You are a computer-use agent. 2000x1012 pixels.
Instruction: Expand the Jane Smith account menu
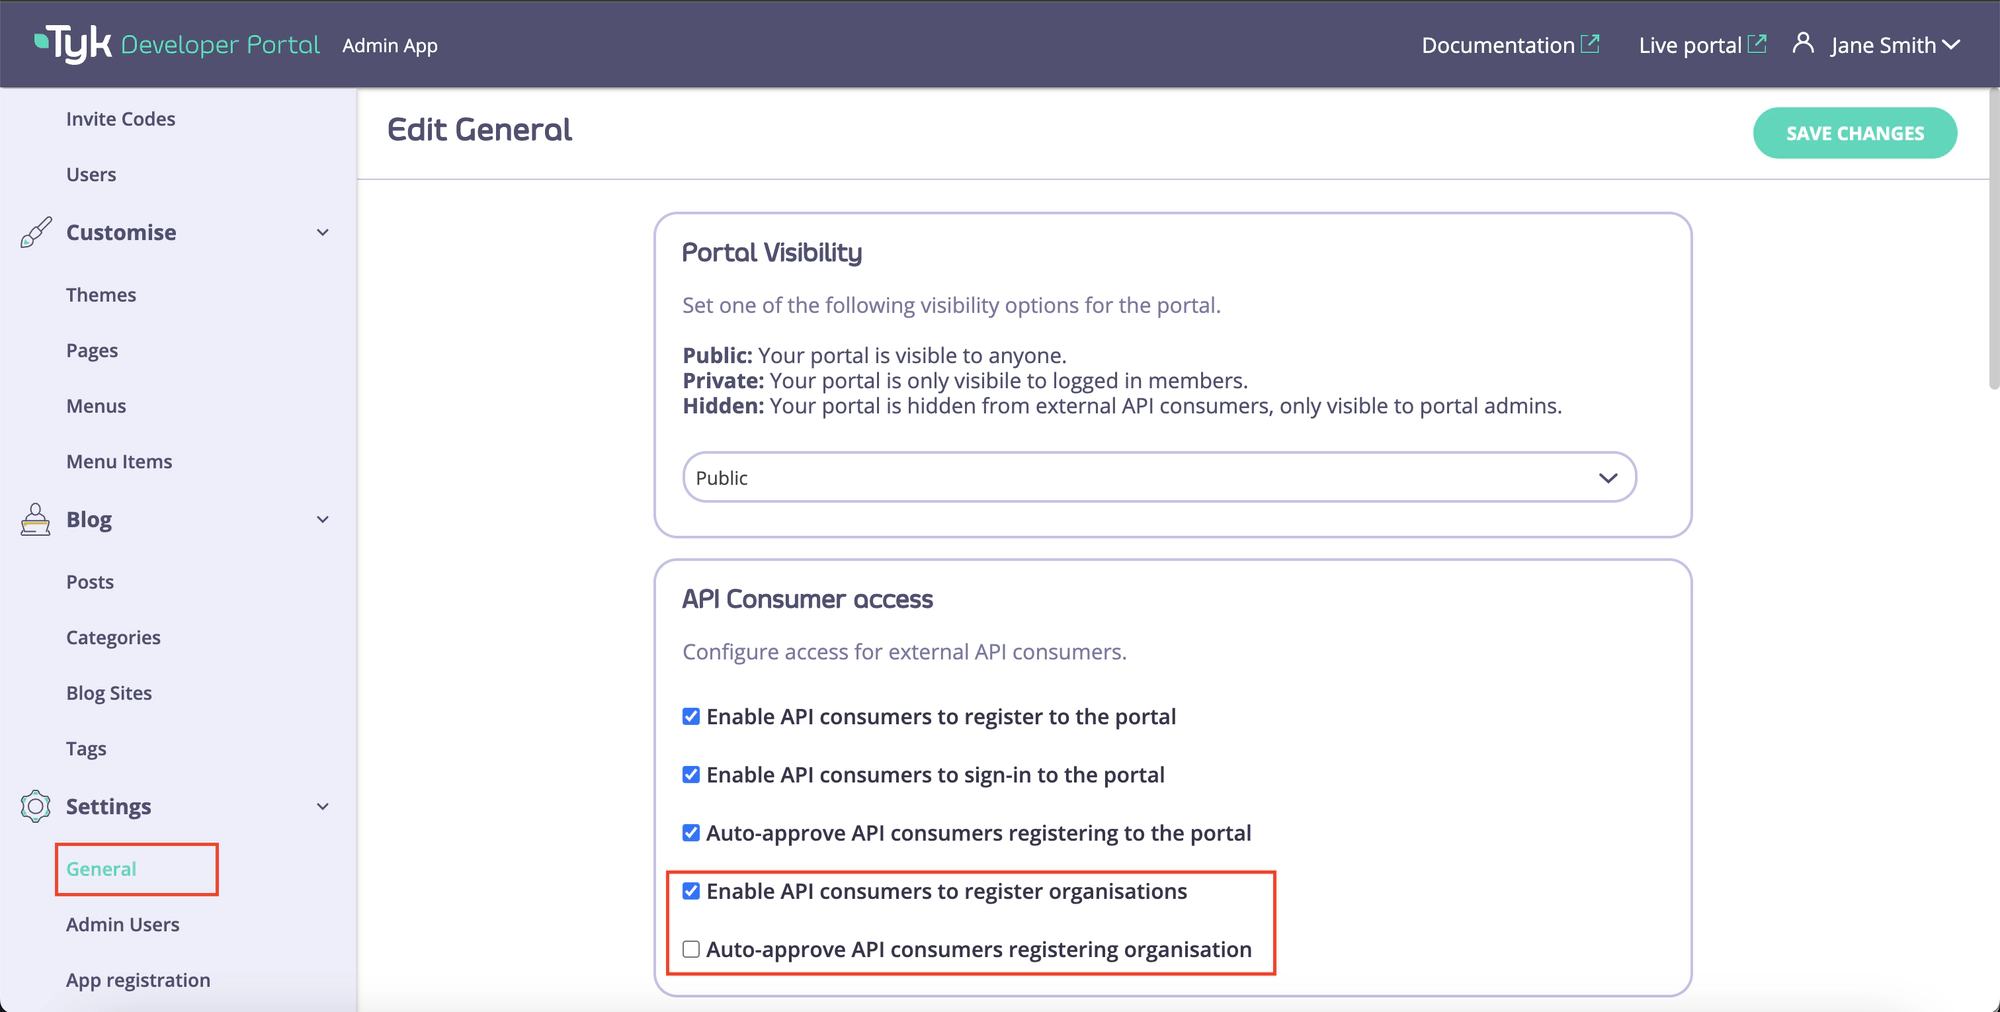[1952, 44]
